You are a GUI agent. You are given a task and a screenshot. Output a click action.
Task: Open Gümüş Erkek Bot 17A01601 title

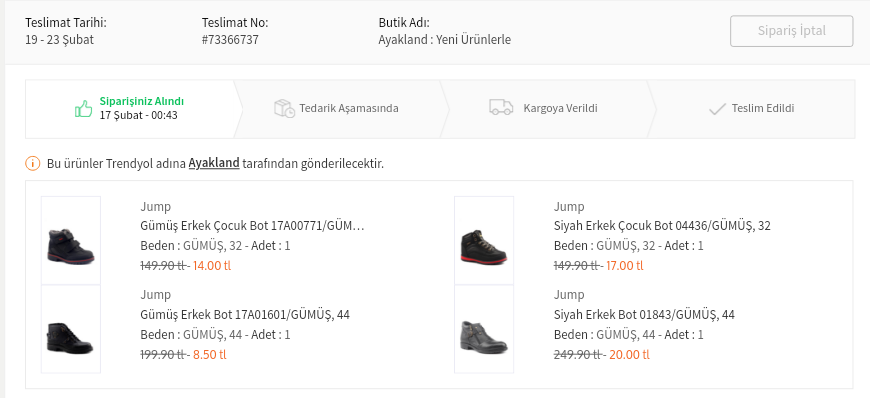pyautogui.click(x=245, y=315)
